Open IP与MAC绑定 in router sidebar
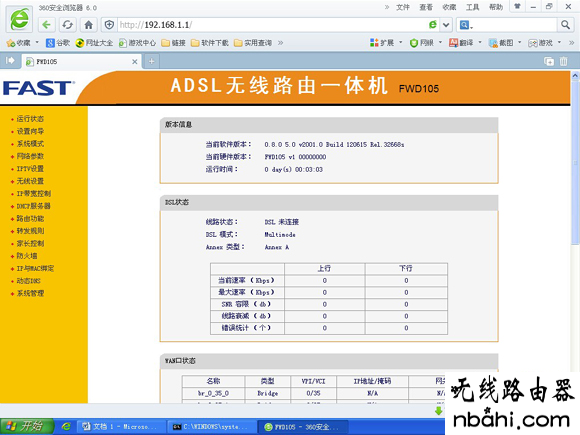The width and height of the screenshot is (580, 435). [35, 269]
